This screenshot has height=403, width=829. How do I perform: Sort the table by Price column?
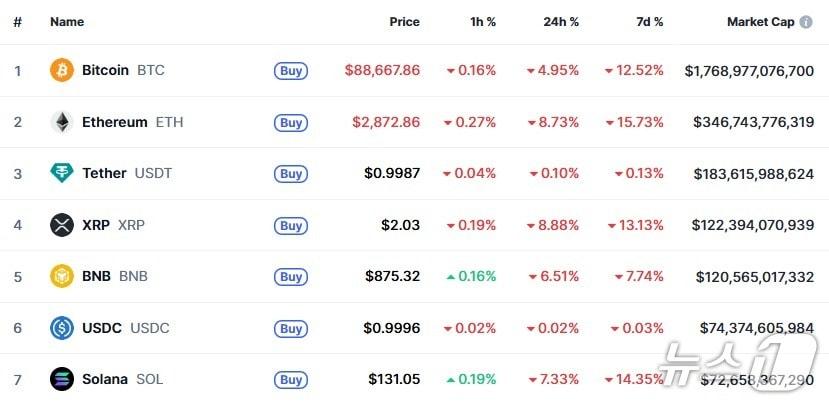[x=404, y=21]
